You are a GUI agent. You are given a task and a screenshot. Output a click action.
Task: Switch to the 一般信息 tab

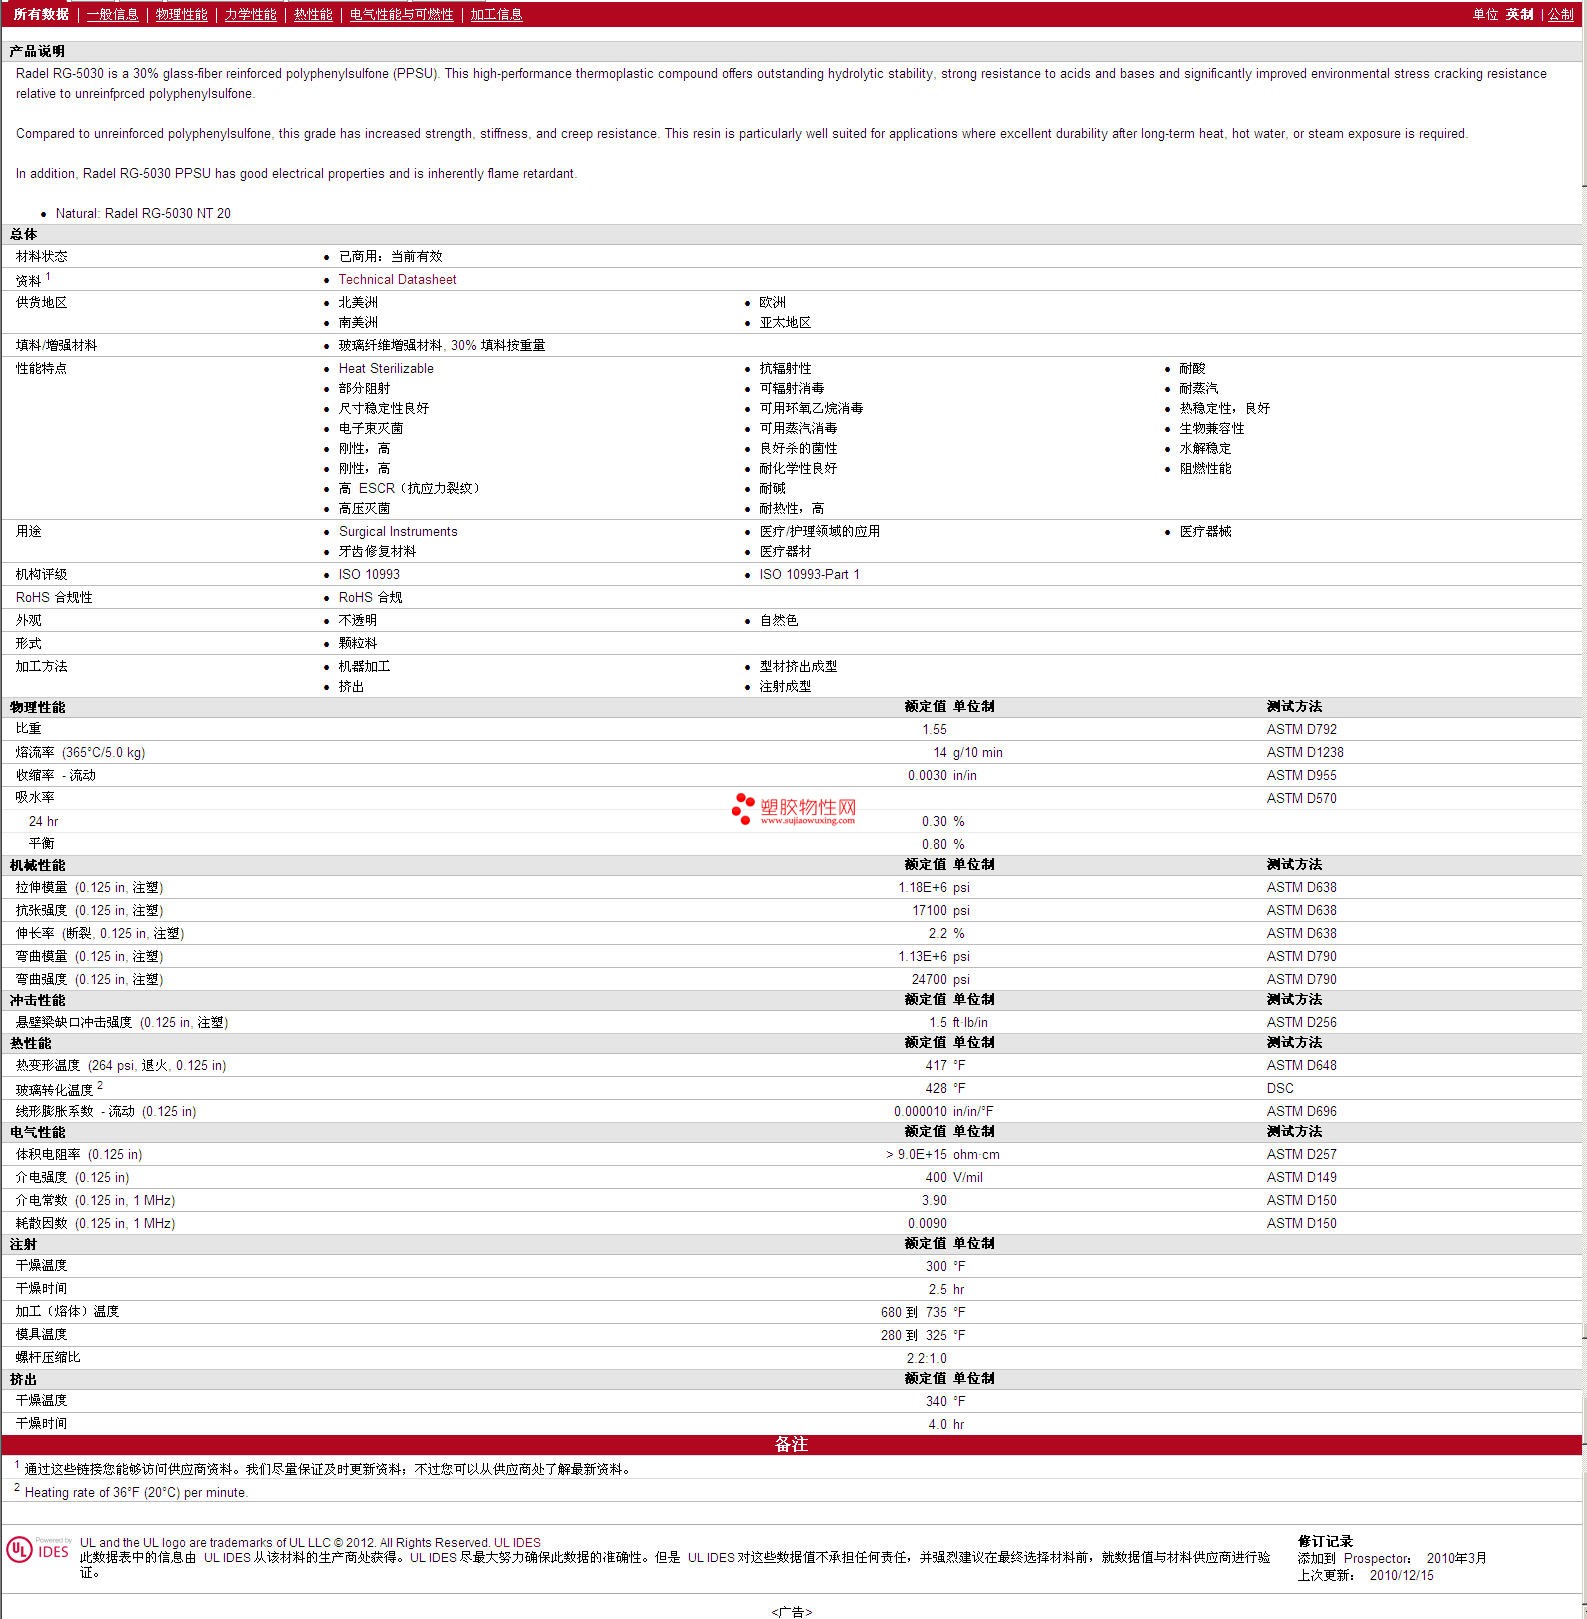[x=112, y=14]
